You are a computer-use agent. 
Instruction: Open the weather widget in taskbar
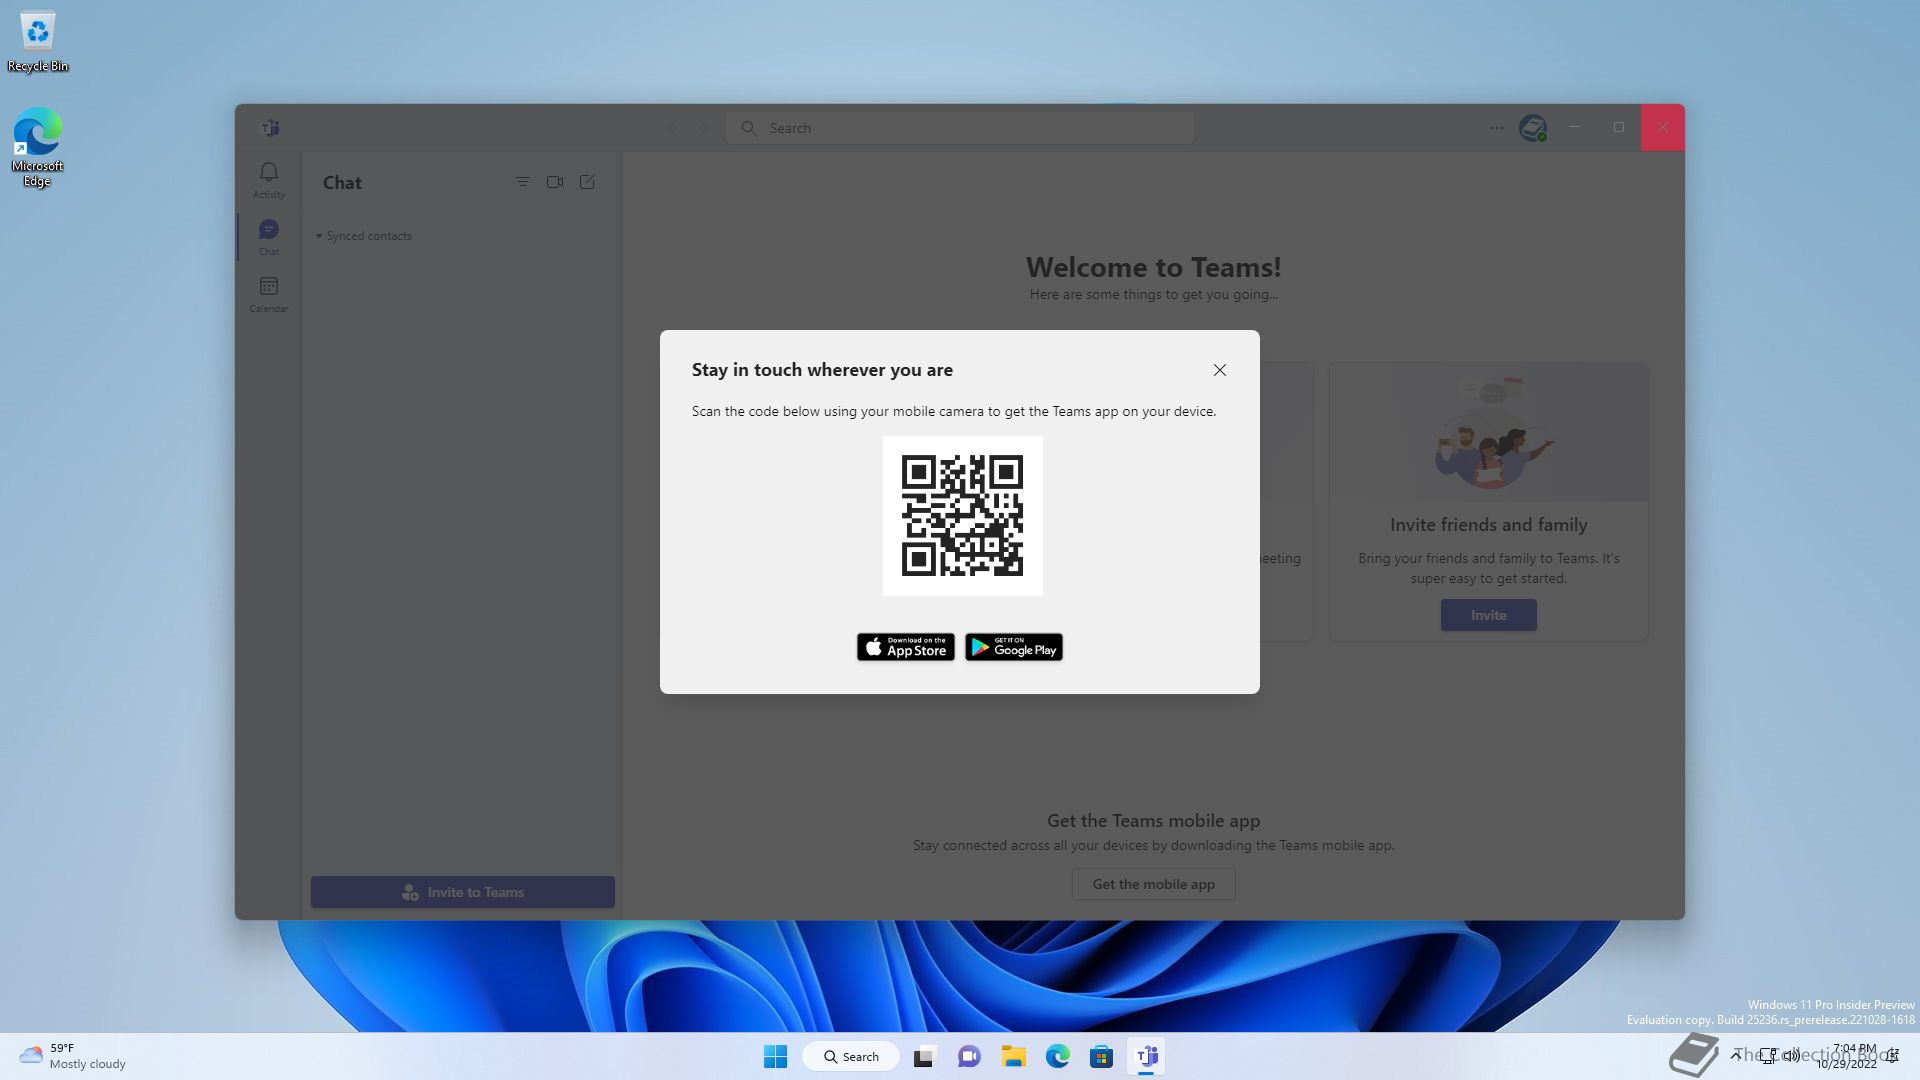tap(72, 1056)
